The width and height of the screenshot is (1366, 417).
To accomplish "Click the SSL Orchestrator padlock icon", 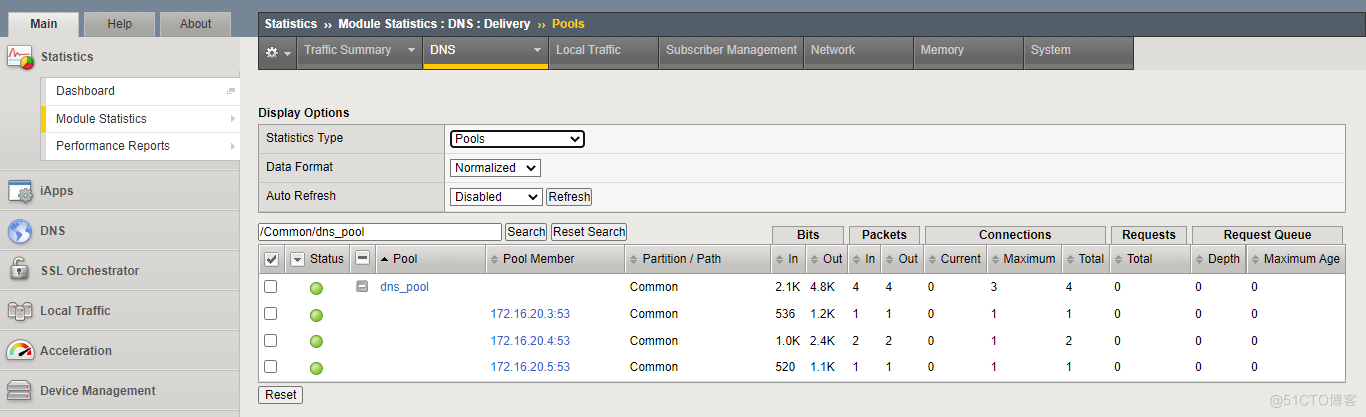I will pos(20,270).
